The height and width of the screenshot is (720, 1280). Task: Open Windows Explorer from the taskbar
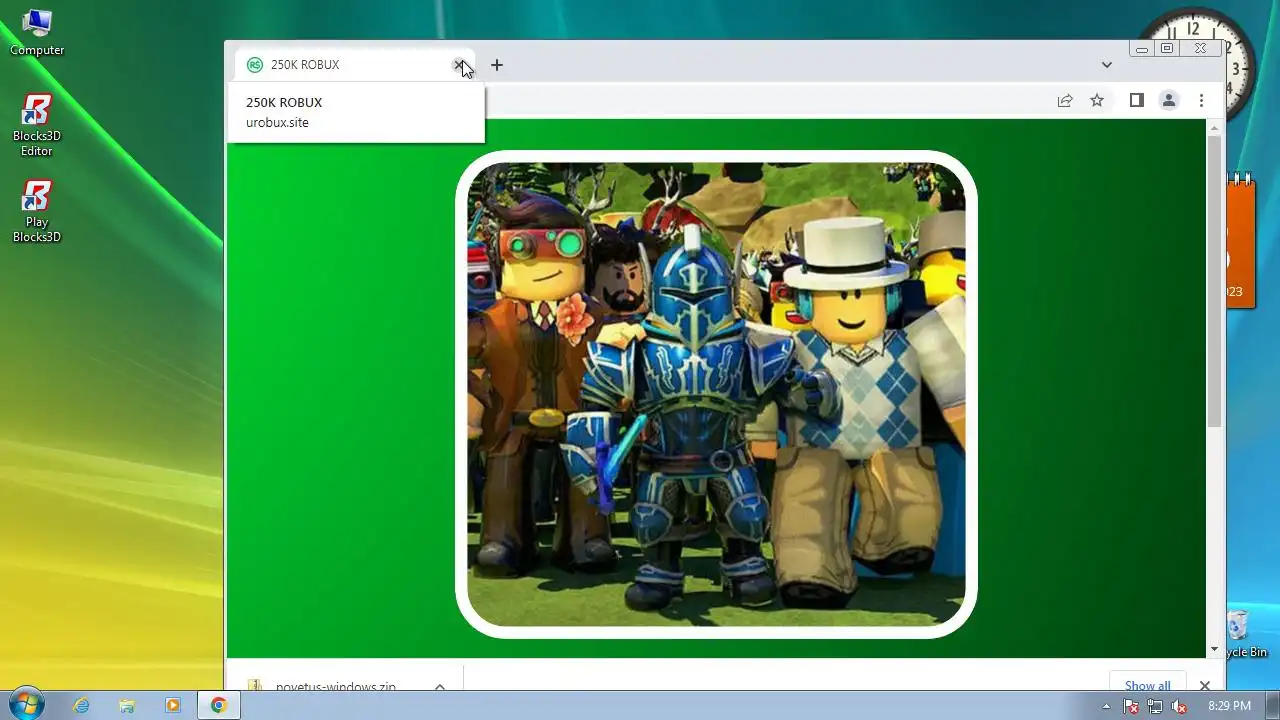[127, 705]
